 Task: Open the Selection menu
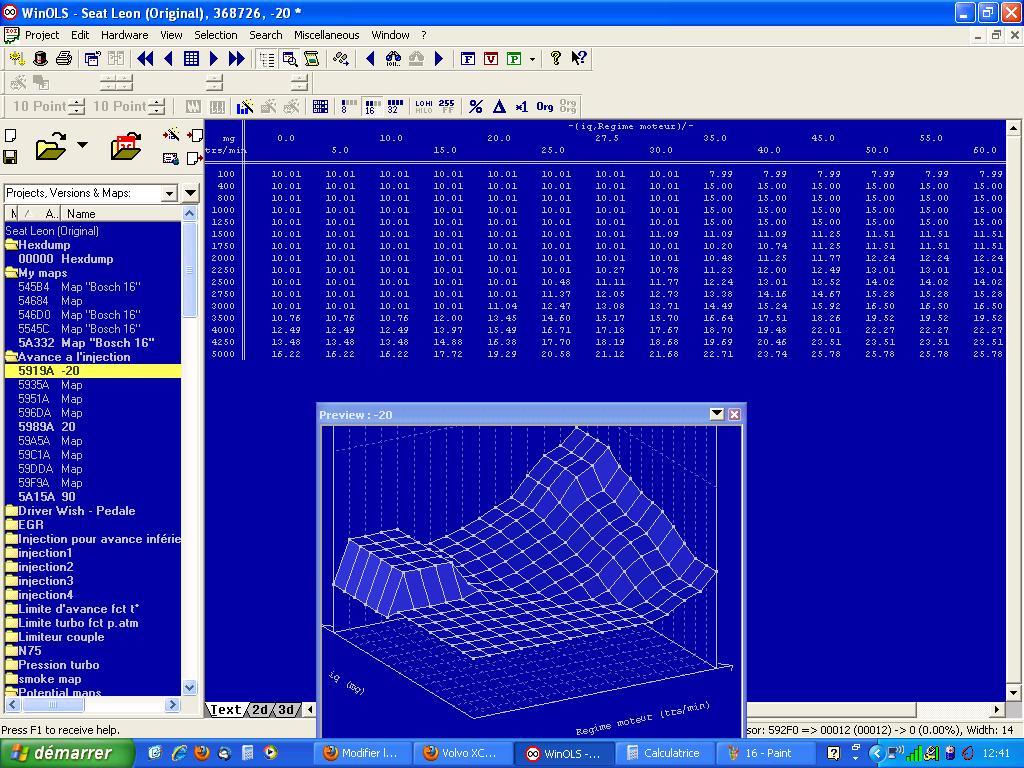216,35
